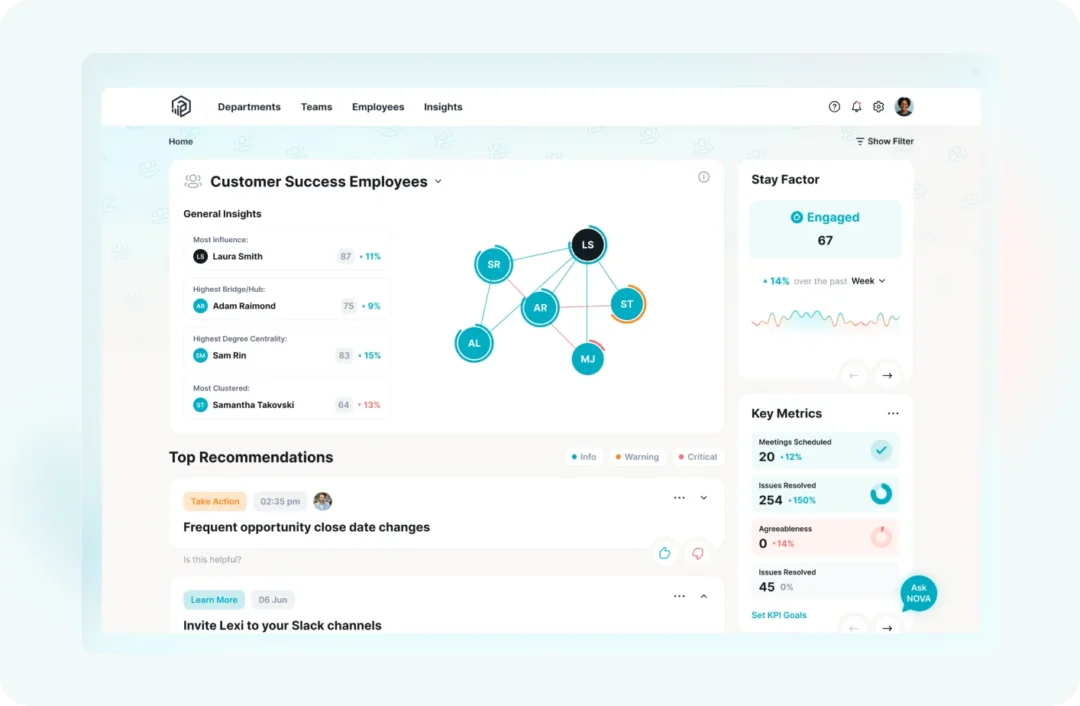This screenshot has width=1080, height=706.
Task: Toggle the Info recommendation filter
Action: 583,457
